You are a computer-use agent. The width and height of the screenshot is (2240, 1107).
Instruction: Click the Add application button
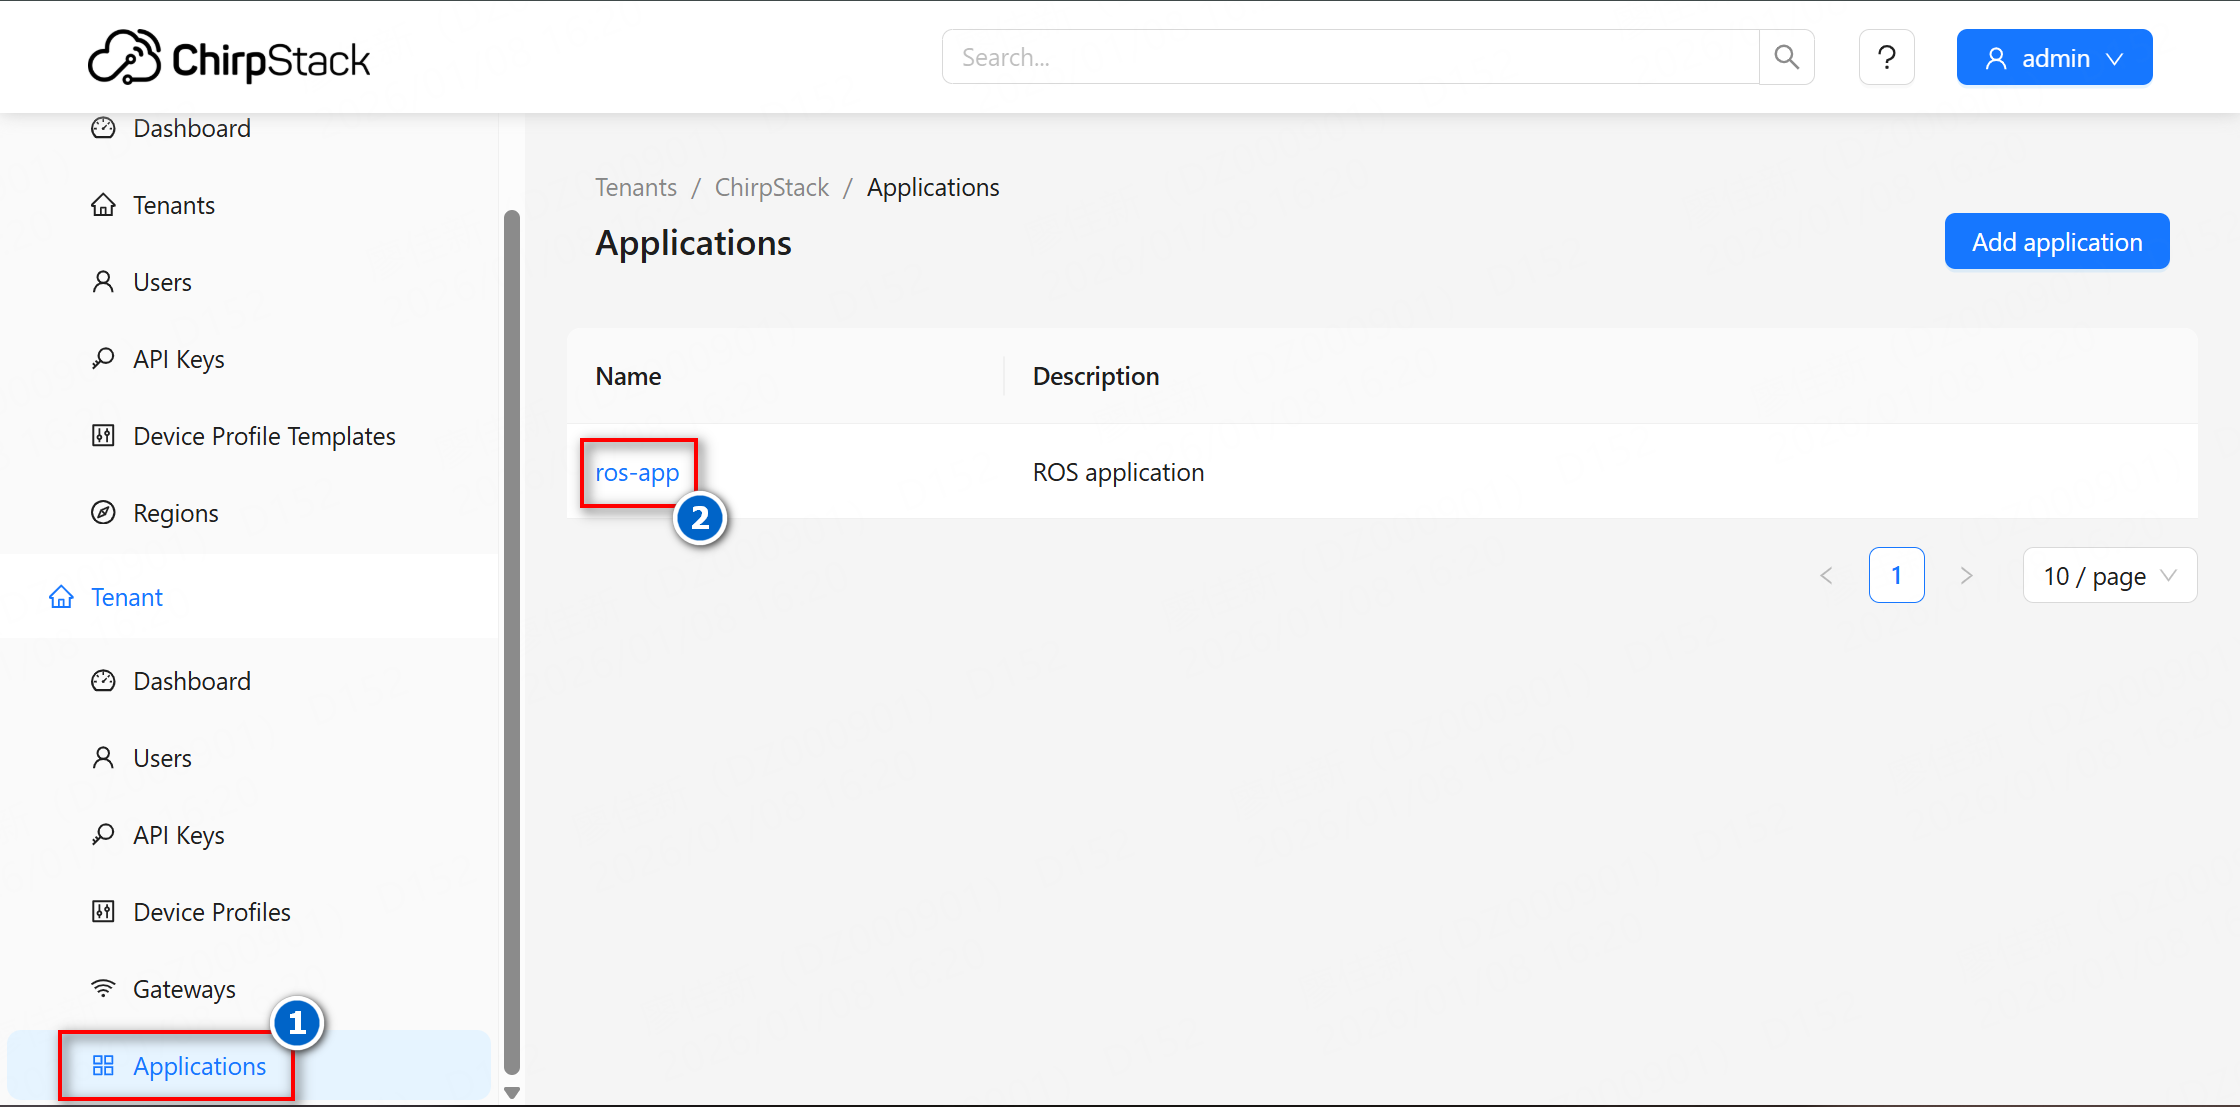point(2057,241)
